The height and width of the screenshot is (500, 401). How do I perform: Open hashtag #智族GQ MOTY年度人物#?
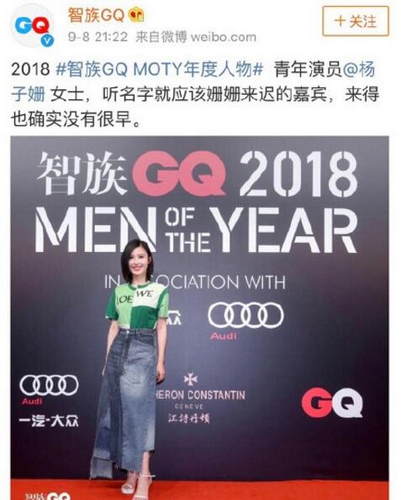(159, 70)
